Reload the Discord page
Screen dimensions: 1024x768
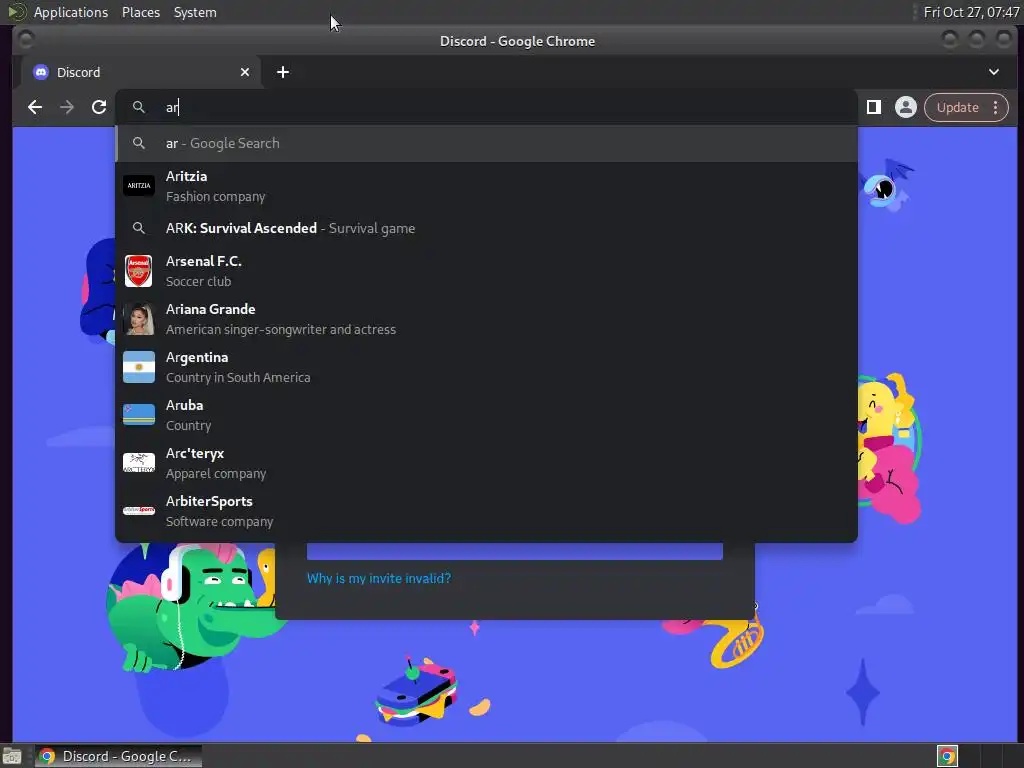tap(99, 107)
